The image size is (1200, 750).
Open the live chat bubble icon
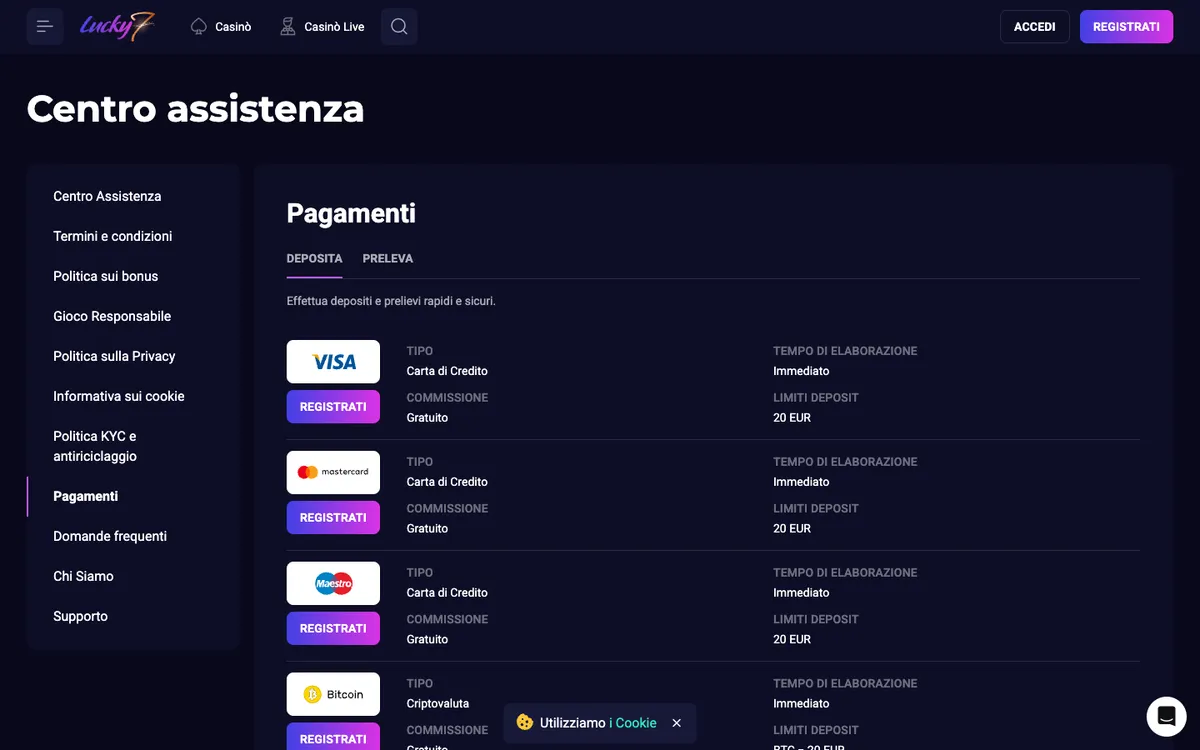tap(1166, 716)
